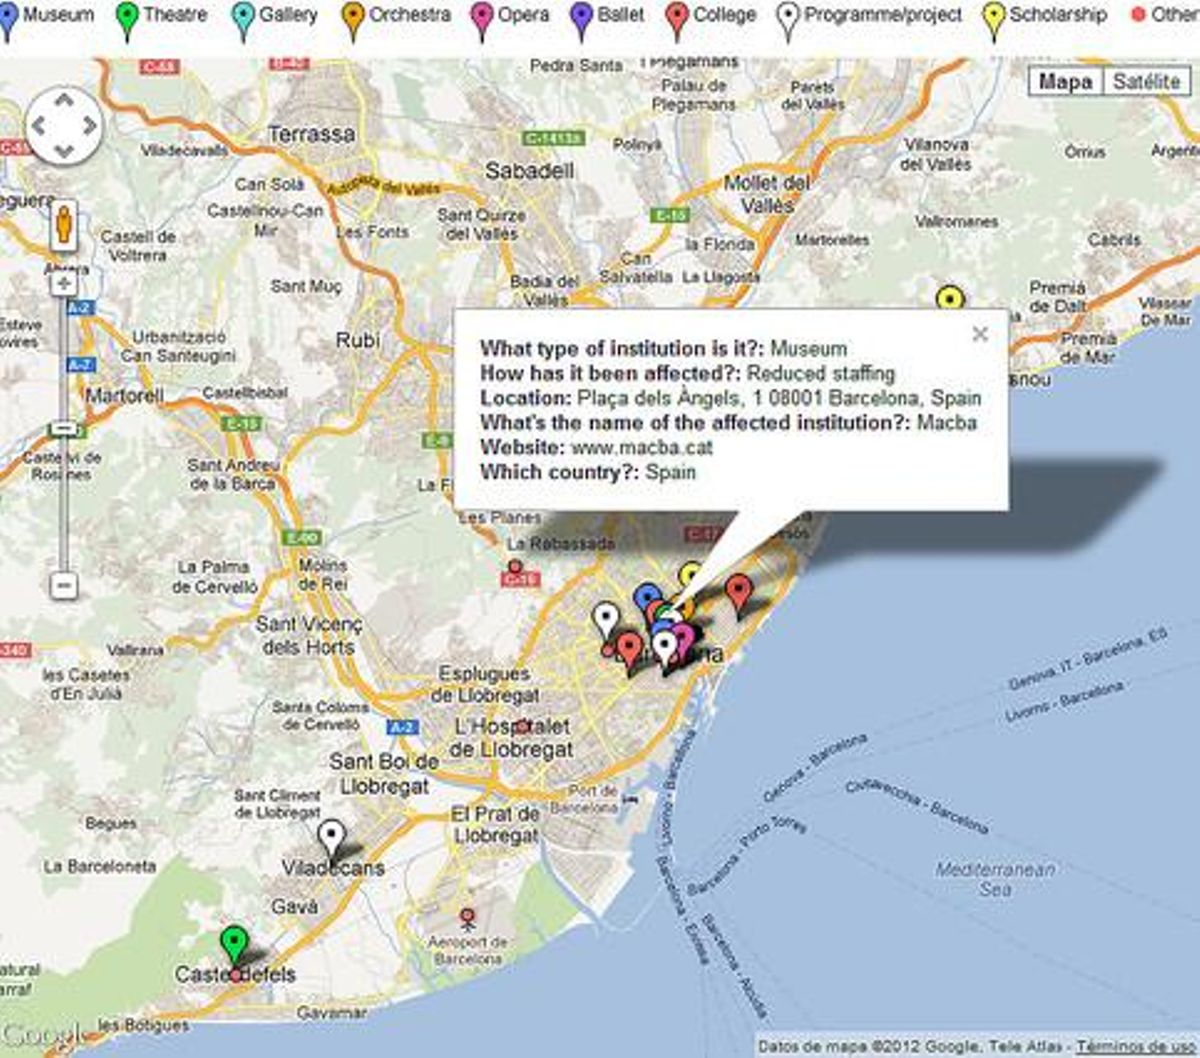Open the white map marker at Viladecans
The height and width of the screenshot is (1058, 1200).
coord(330,838)
